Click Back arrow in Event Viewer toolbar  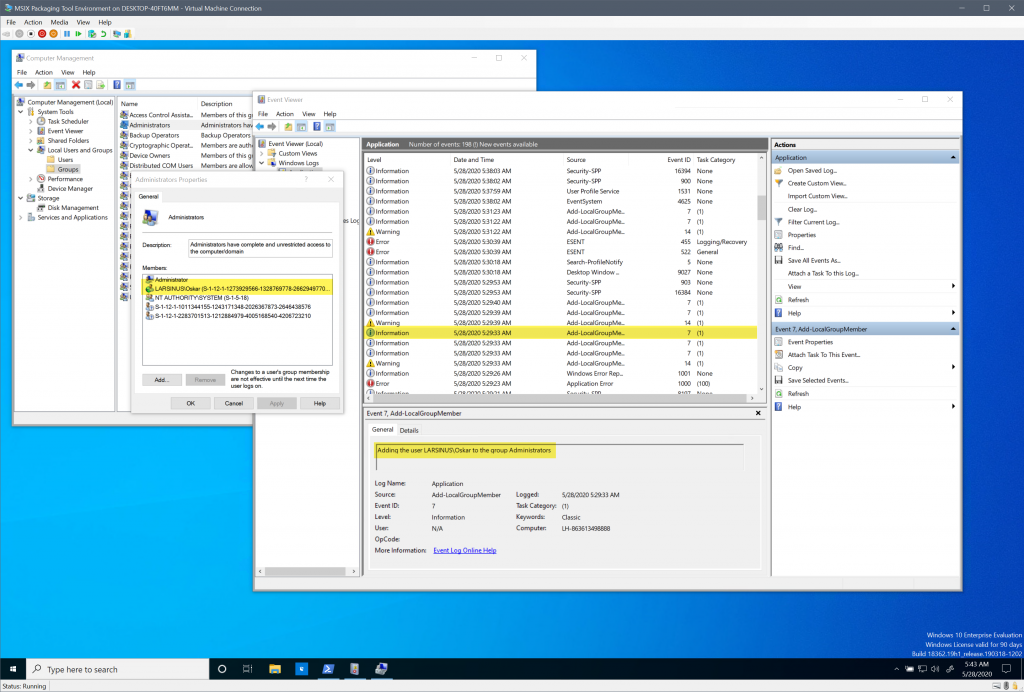pos(260,127)
